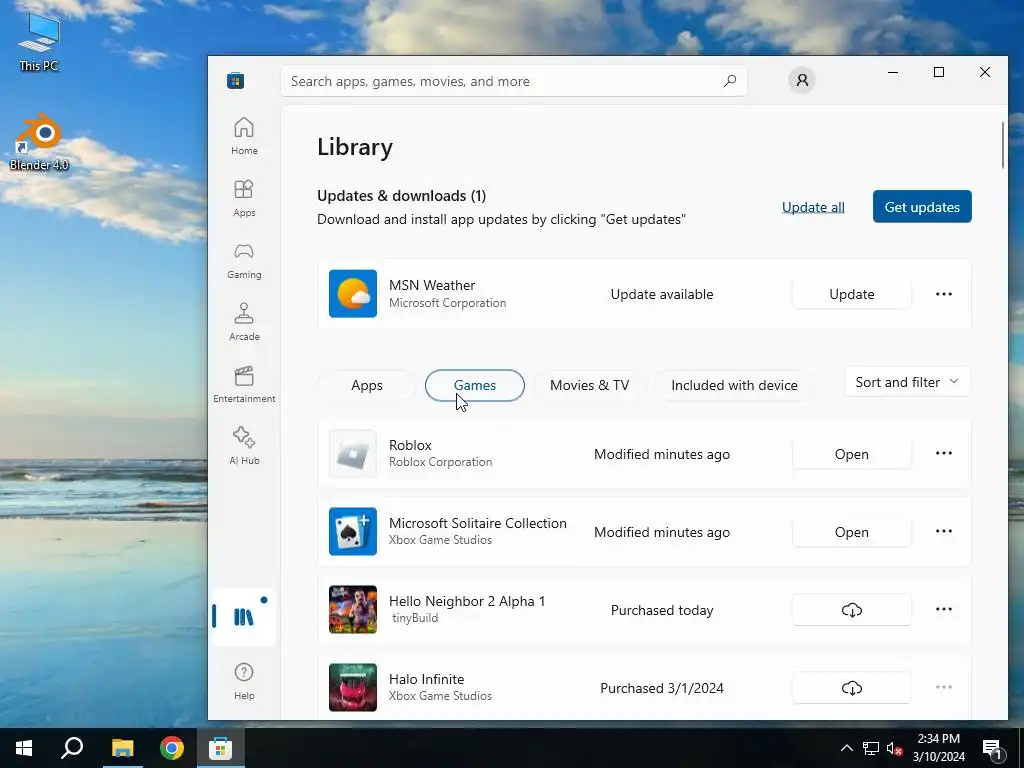Screen dimensions: 1024x768
Task: Click the Microsoft Solitaire Collection icon
Action: point(353,532)
